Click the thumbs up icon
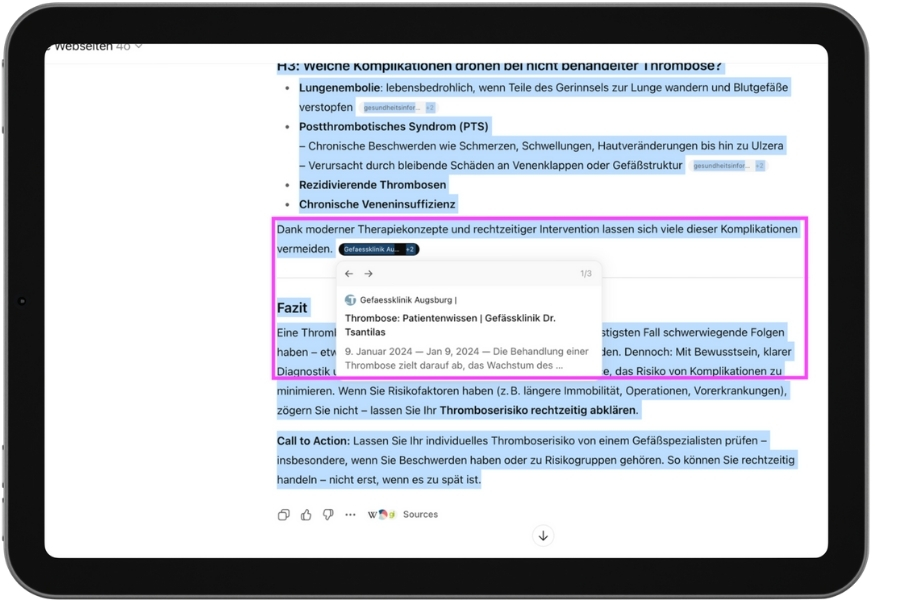 pyautogui.click(x=306, y=515)
